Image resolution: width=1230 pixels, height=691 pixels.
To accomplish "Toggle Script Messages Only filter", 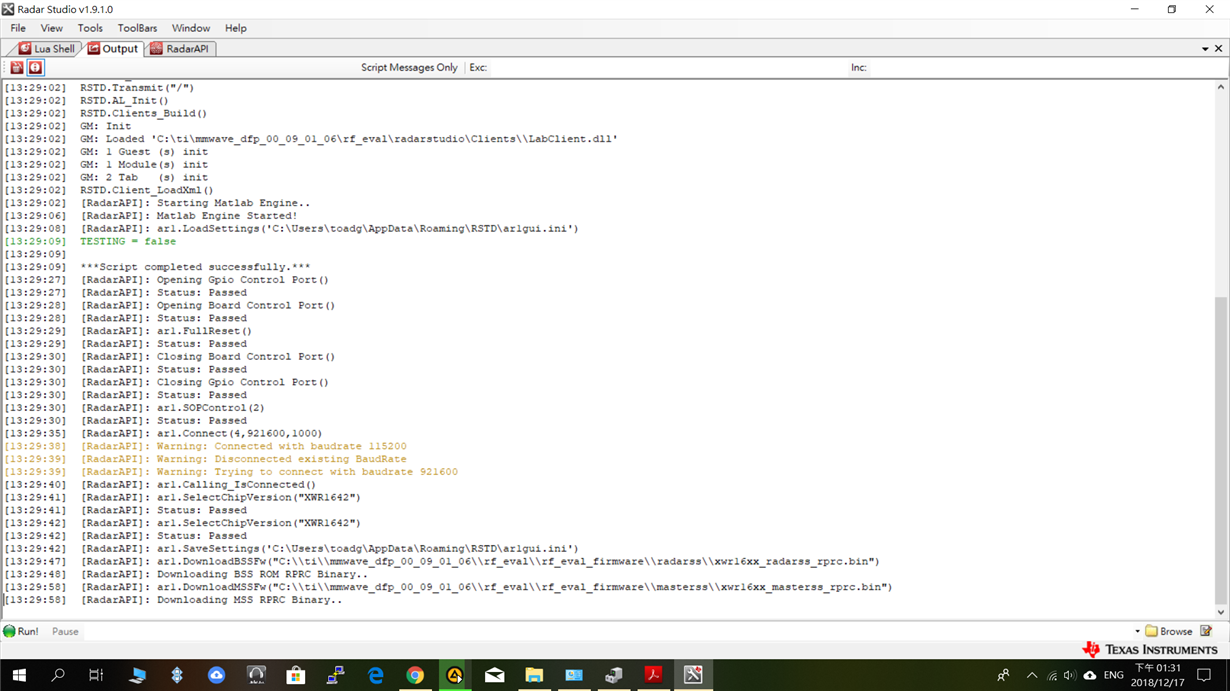I will 409,68.
